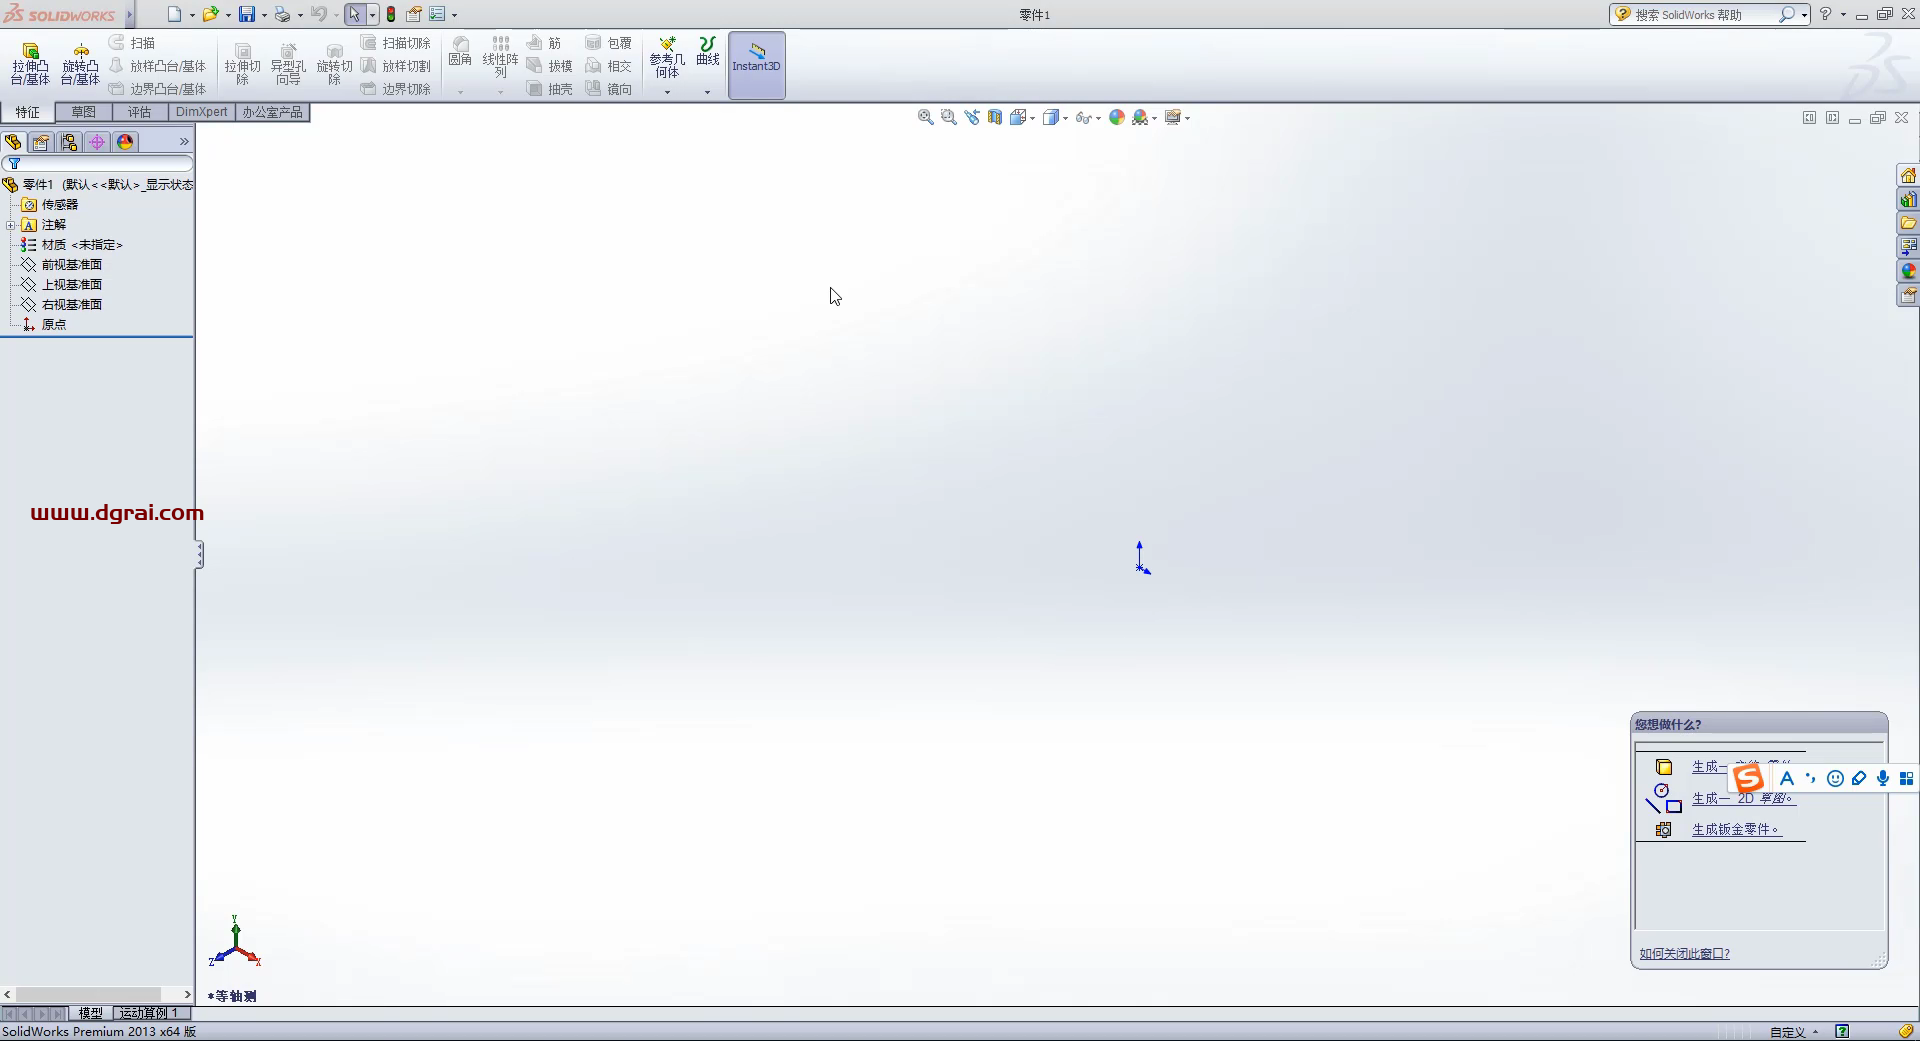This screenshot has height=1041, width=1920.
Task: Open SolidWorks Resources home icon in task pane
Action: pyautogui.click(x=1908, y=176)
